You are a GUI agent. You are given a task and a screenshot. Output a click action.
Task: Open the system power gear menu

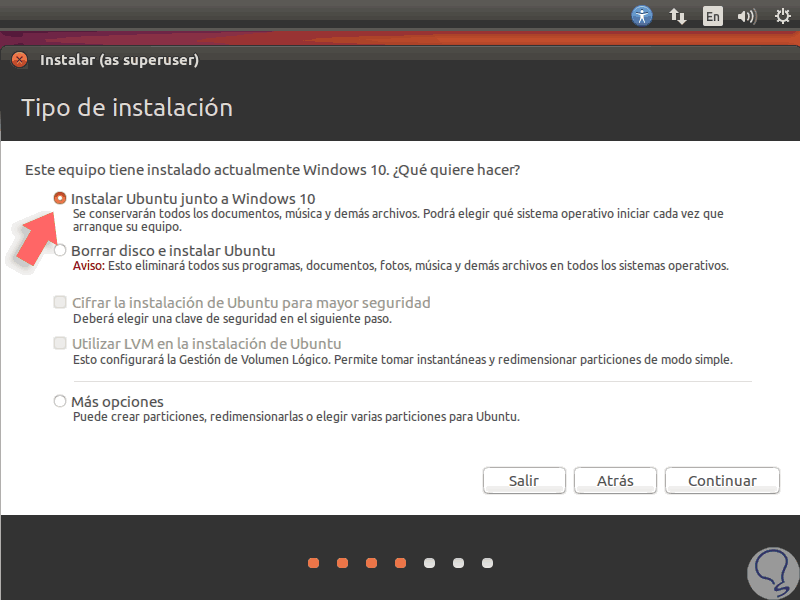783,16
